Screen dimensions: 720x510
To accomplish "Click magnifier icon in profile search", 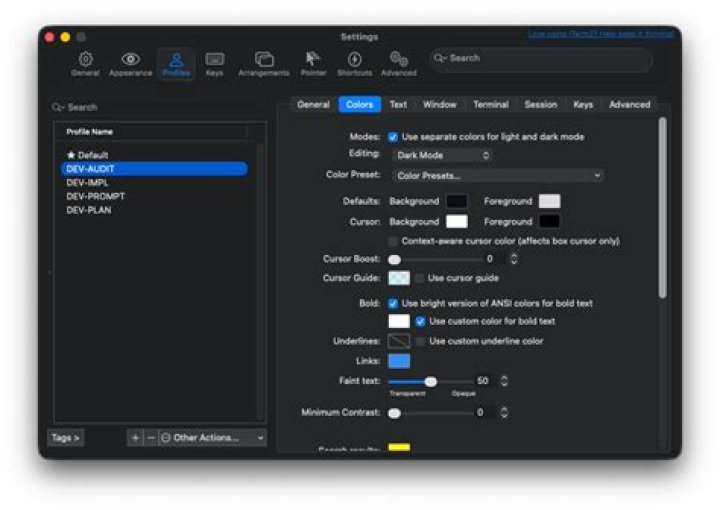I will tap(57, 107).
